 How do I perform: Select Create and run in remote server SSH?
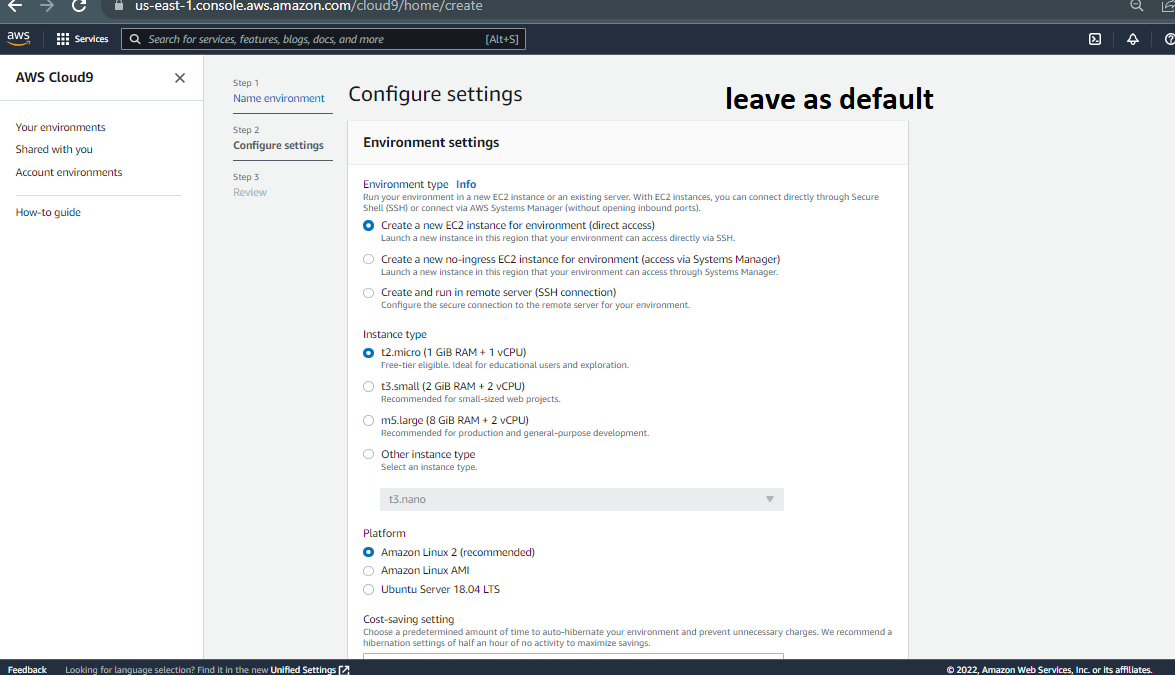(x=369, y=293)
